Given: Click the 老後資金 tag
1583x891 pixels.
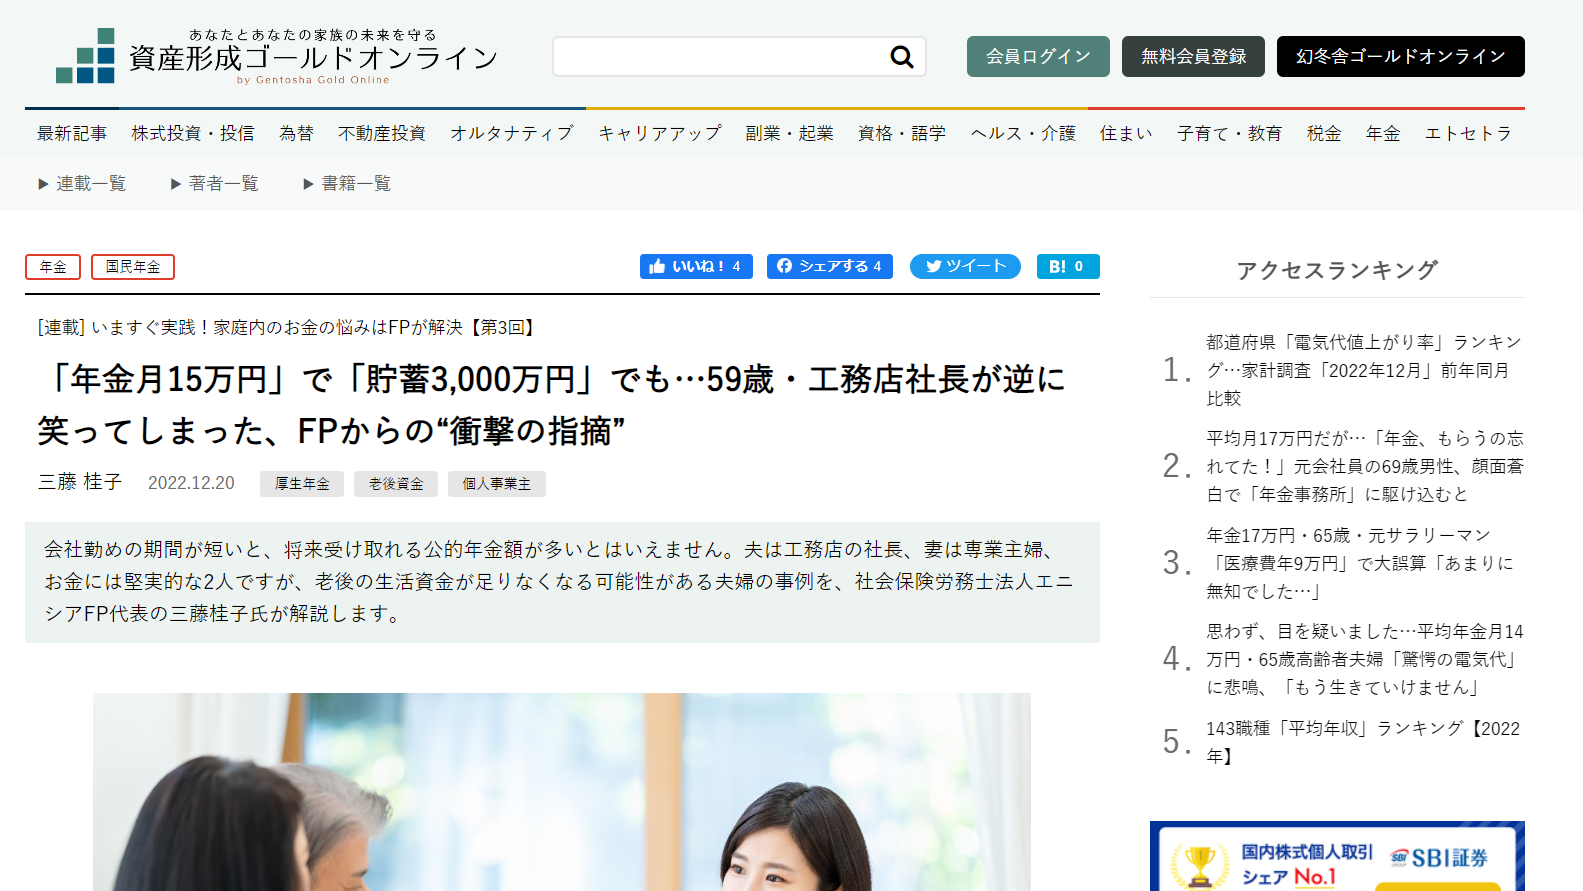Looking at the screenshot, I should click(x=396, y=484).
